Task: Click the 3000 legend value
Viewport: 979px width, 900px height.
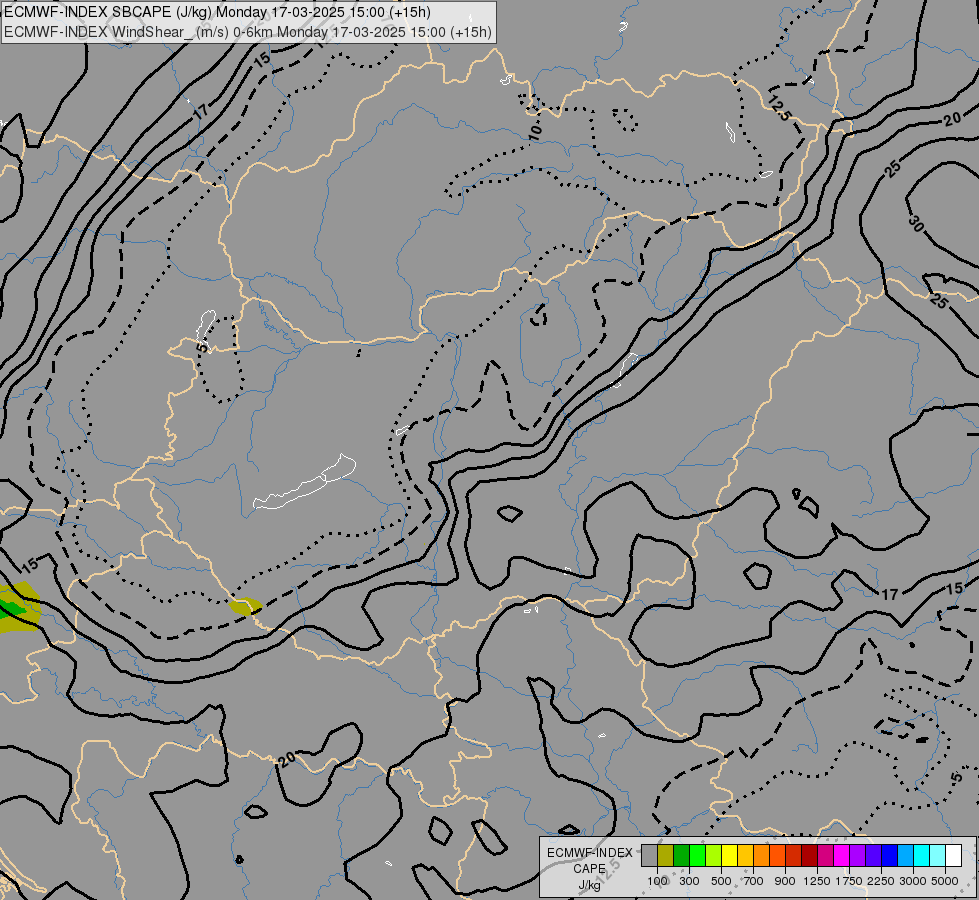Action: click(x=913, y=881)
